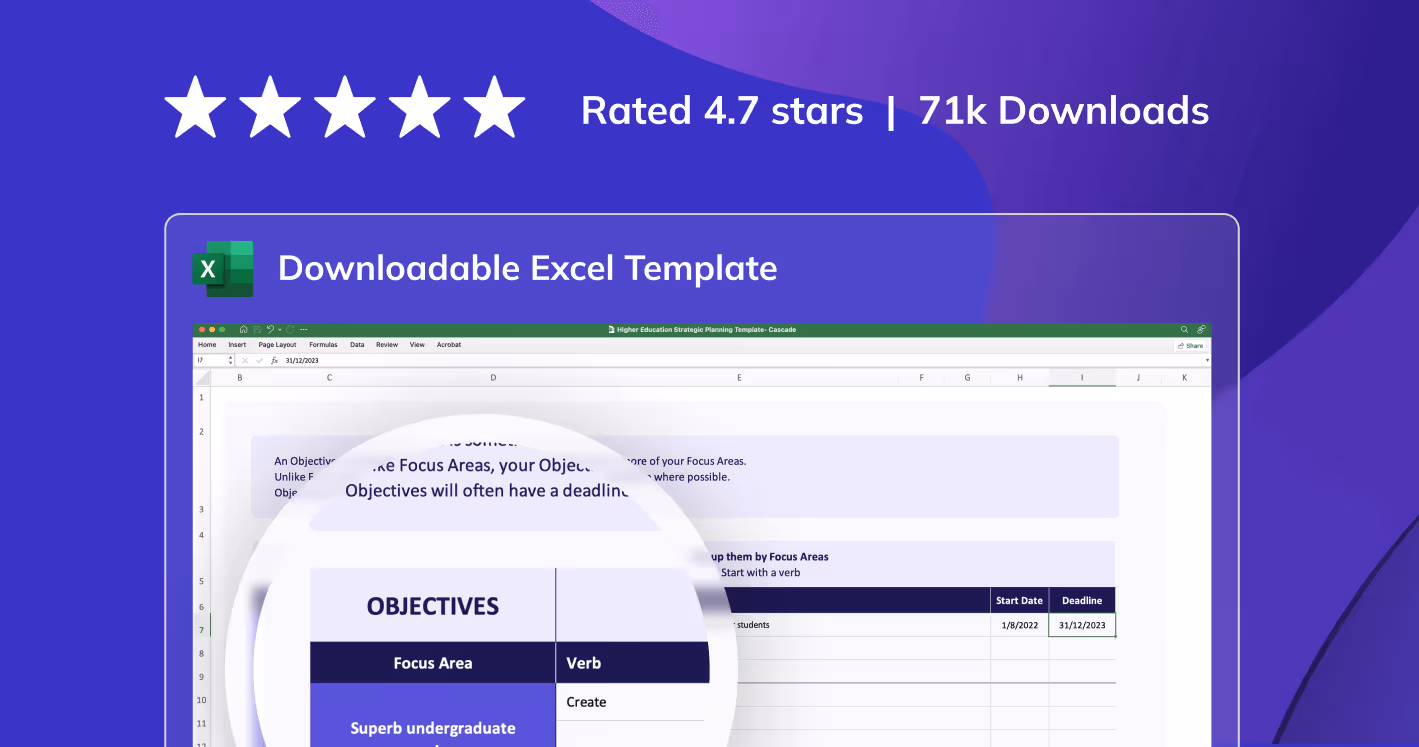Select column D header
Image resolution: width=1419 pixels, height=747 pixels.
click(493, 378)
